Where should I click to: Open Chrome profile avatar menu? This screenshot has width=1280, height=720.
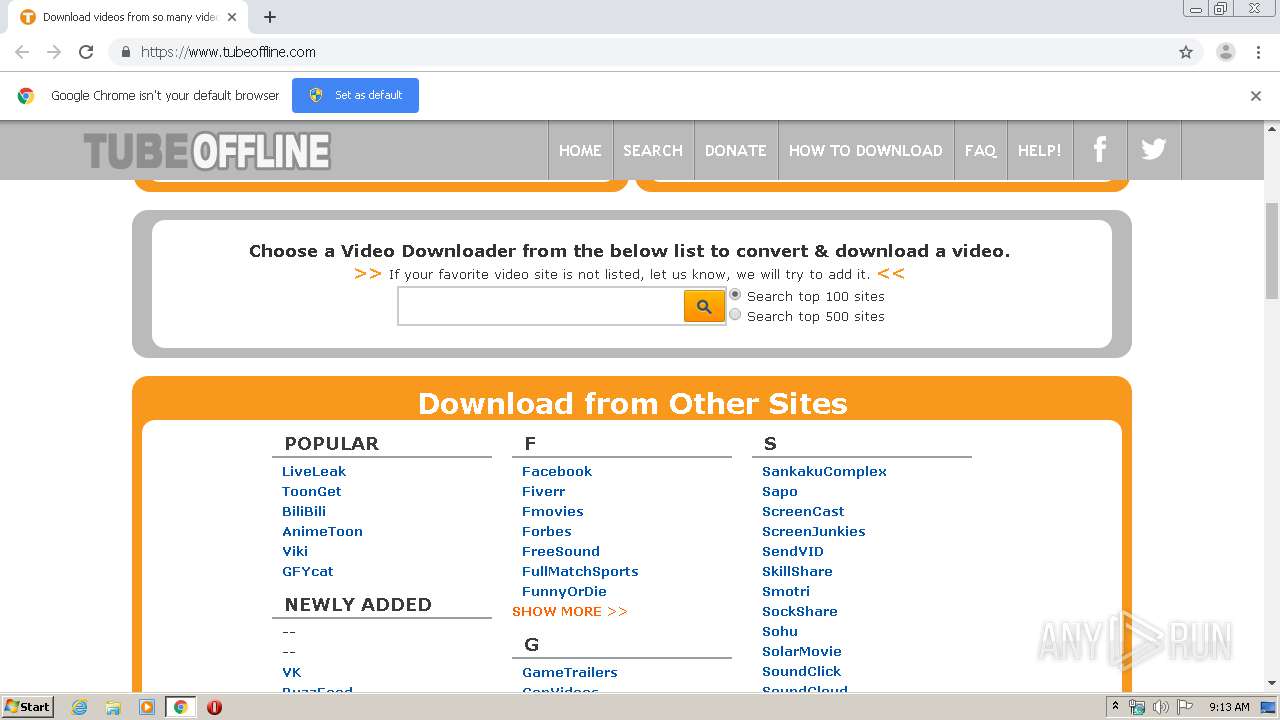(1225, 52)
